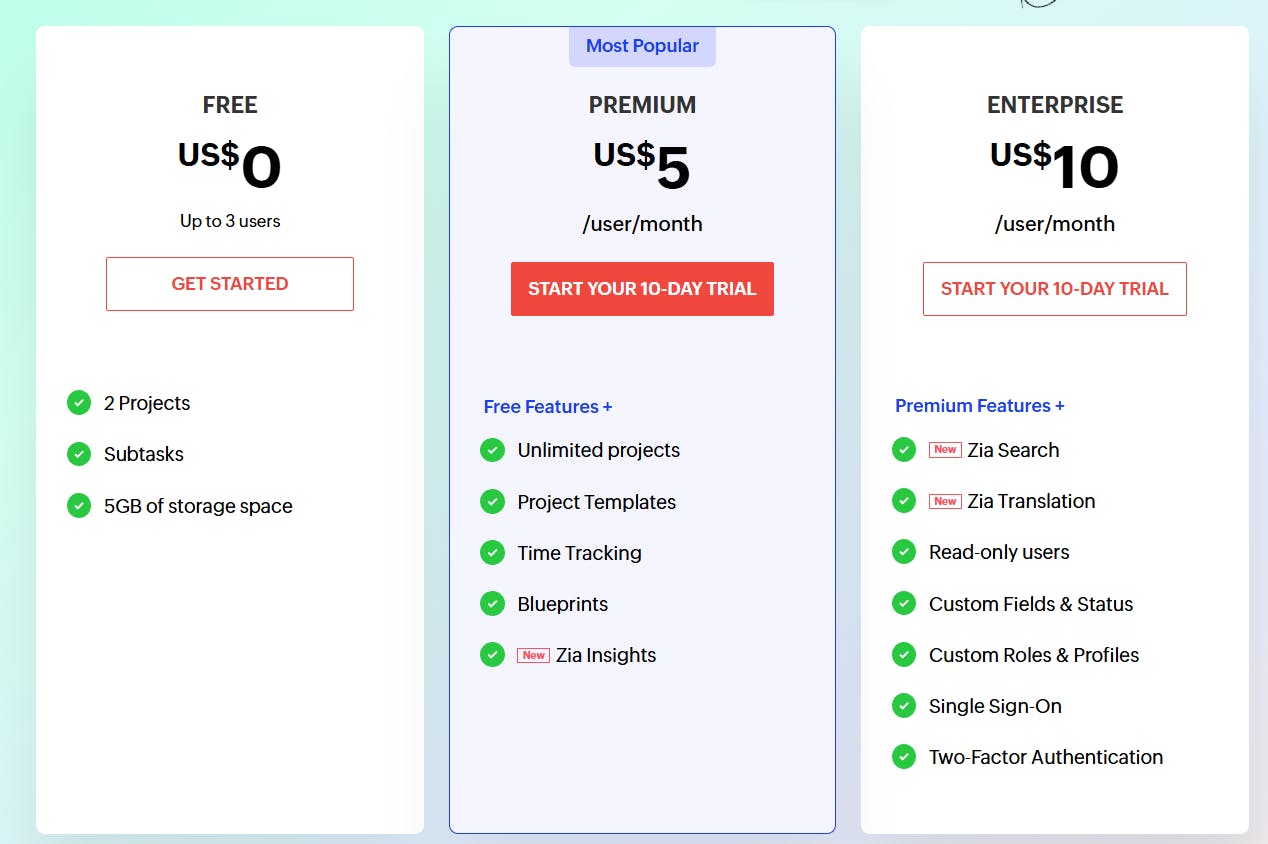The width and height of the screenshot is (1268, 844).
Task: Click the GET STARTED button
Action: click(229, 283)
